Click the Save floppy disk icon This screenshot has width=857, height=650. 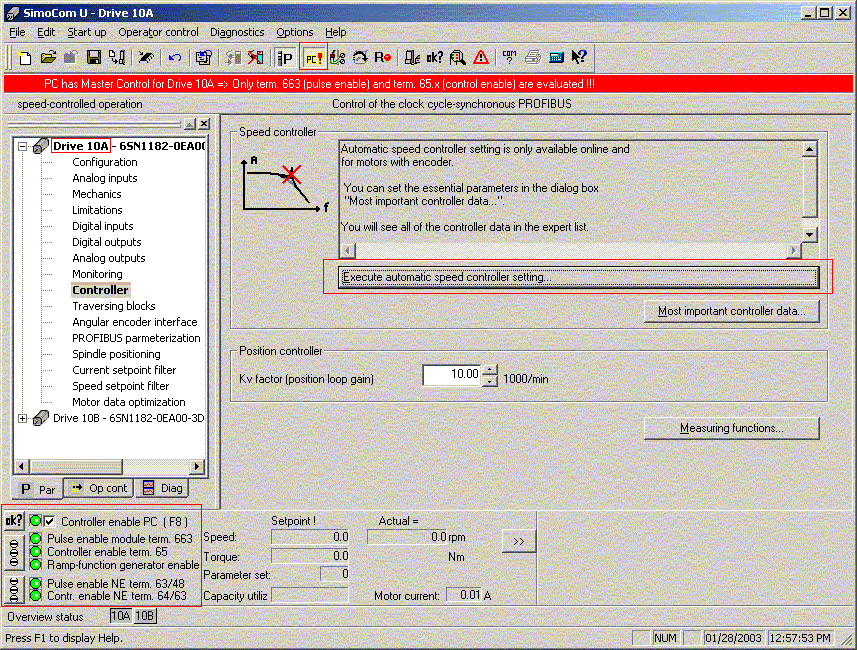click(93, 57)
